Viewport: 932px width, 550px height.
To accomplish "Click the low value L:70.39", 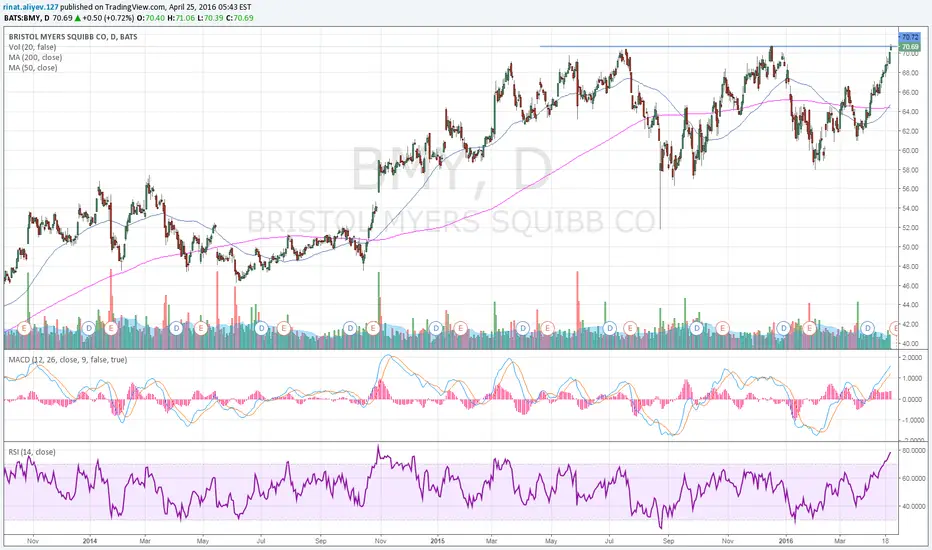I will coord(210,18).
